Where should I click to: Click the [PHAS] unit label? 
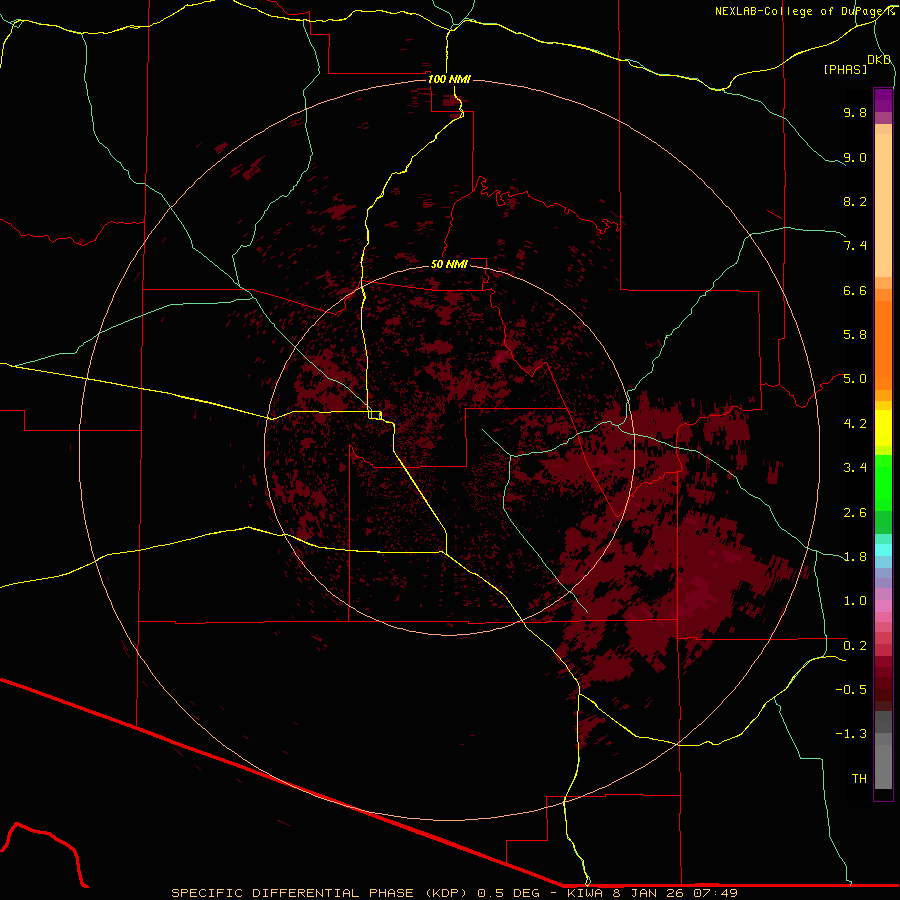coord(845,69)
